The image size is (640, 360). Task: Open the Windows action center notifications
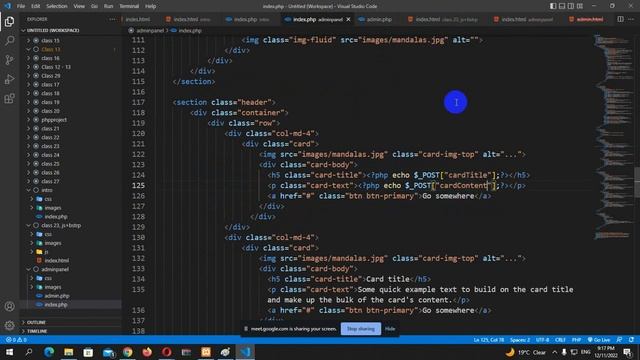628,352
